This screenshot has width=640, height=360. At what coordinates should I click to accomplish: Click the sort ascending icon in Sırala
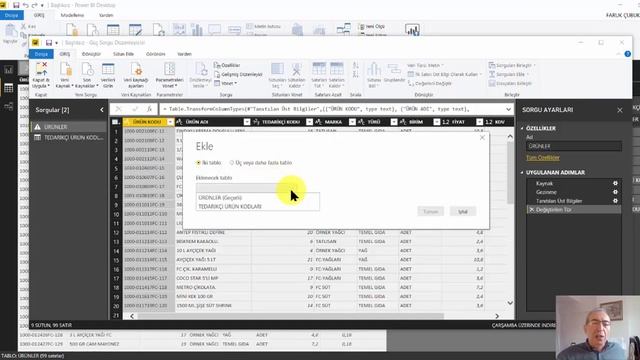click(x=356, y=65)
